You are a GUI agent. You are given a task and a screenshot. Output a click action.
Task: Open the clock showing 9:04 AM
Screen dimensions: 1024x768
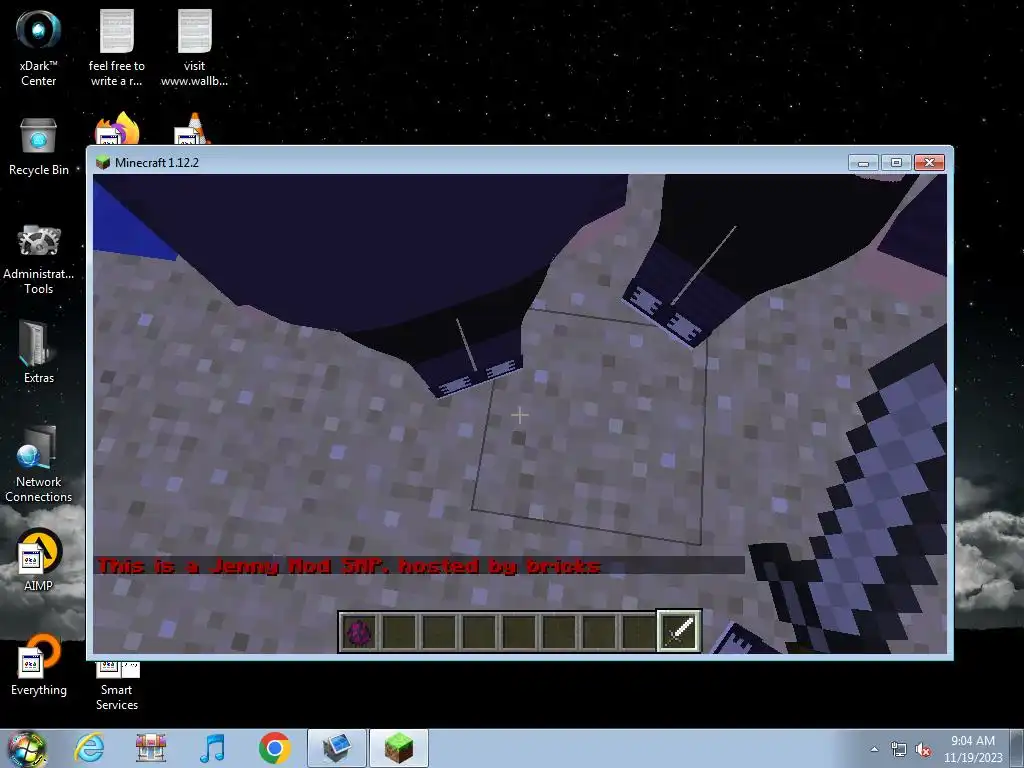point(972,748)
